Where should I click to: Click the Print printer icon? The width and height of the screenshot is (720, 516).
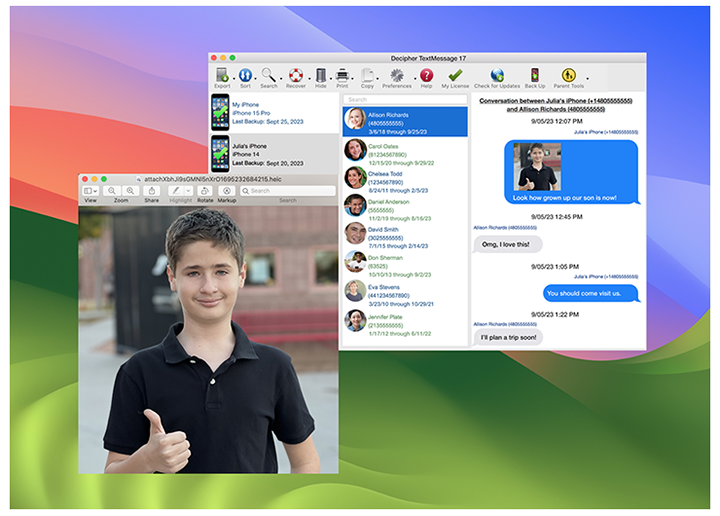tap(342, 75)
